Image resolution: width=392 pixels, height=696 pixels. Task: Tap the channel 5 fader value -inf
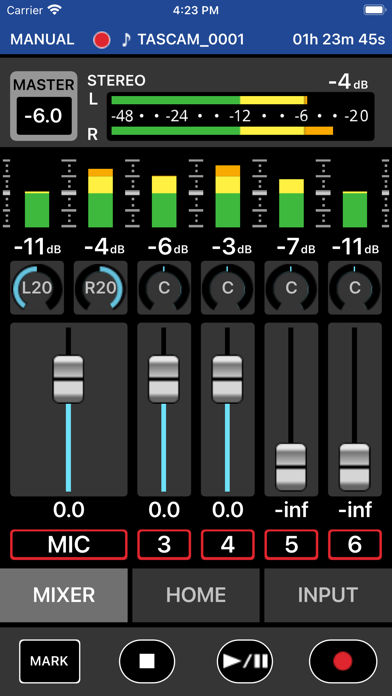[291, 510]
